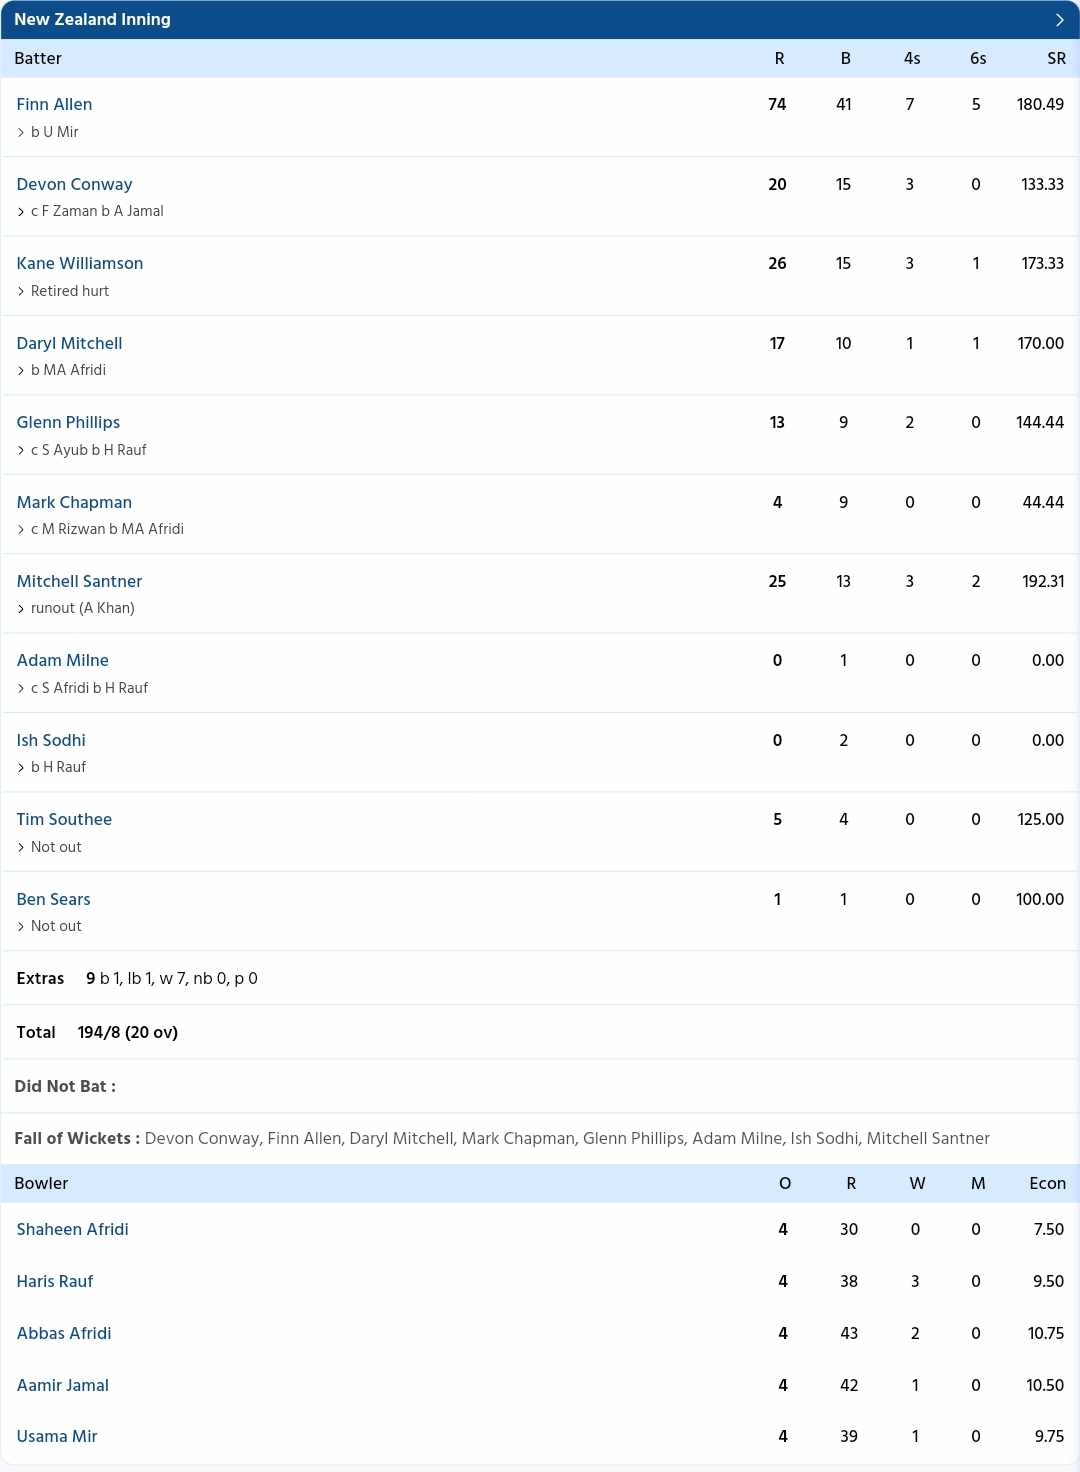Click chevron beside Retired hurt
1080x1472 pixels.
[21, 291]
